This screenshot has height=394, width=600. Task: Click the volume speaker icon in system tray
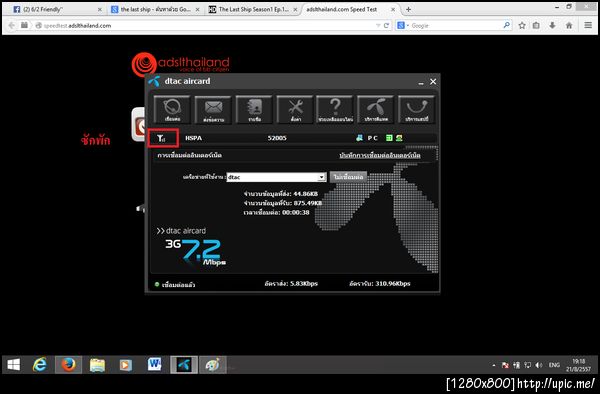point(539,365)
